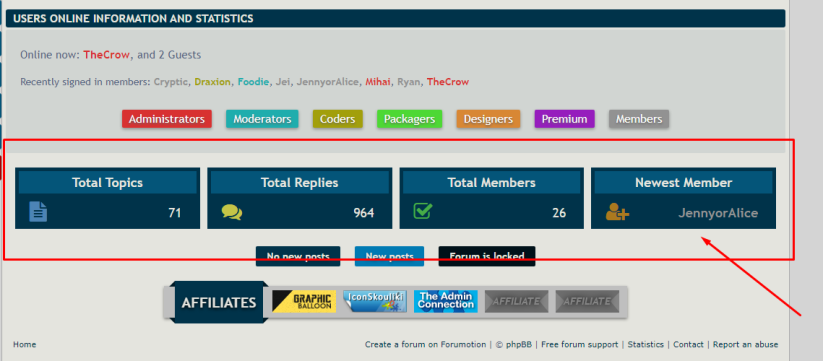This screenshot has width=823, height=361.
Task: Open the Graphic Balloon affiliate banner
Action: (x=304, y=302)
